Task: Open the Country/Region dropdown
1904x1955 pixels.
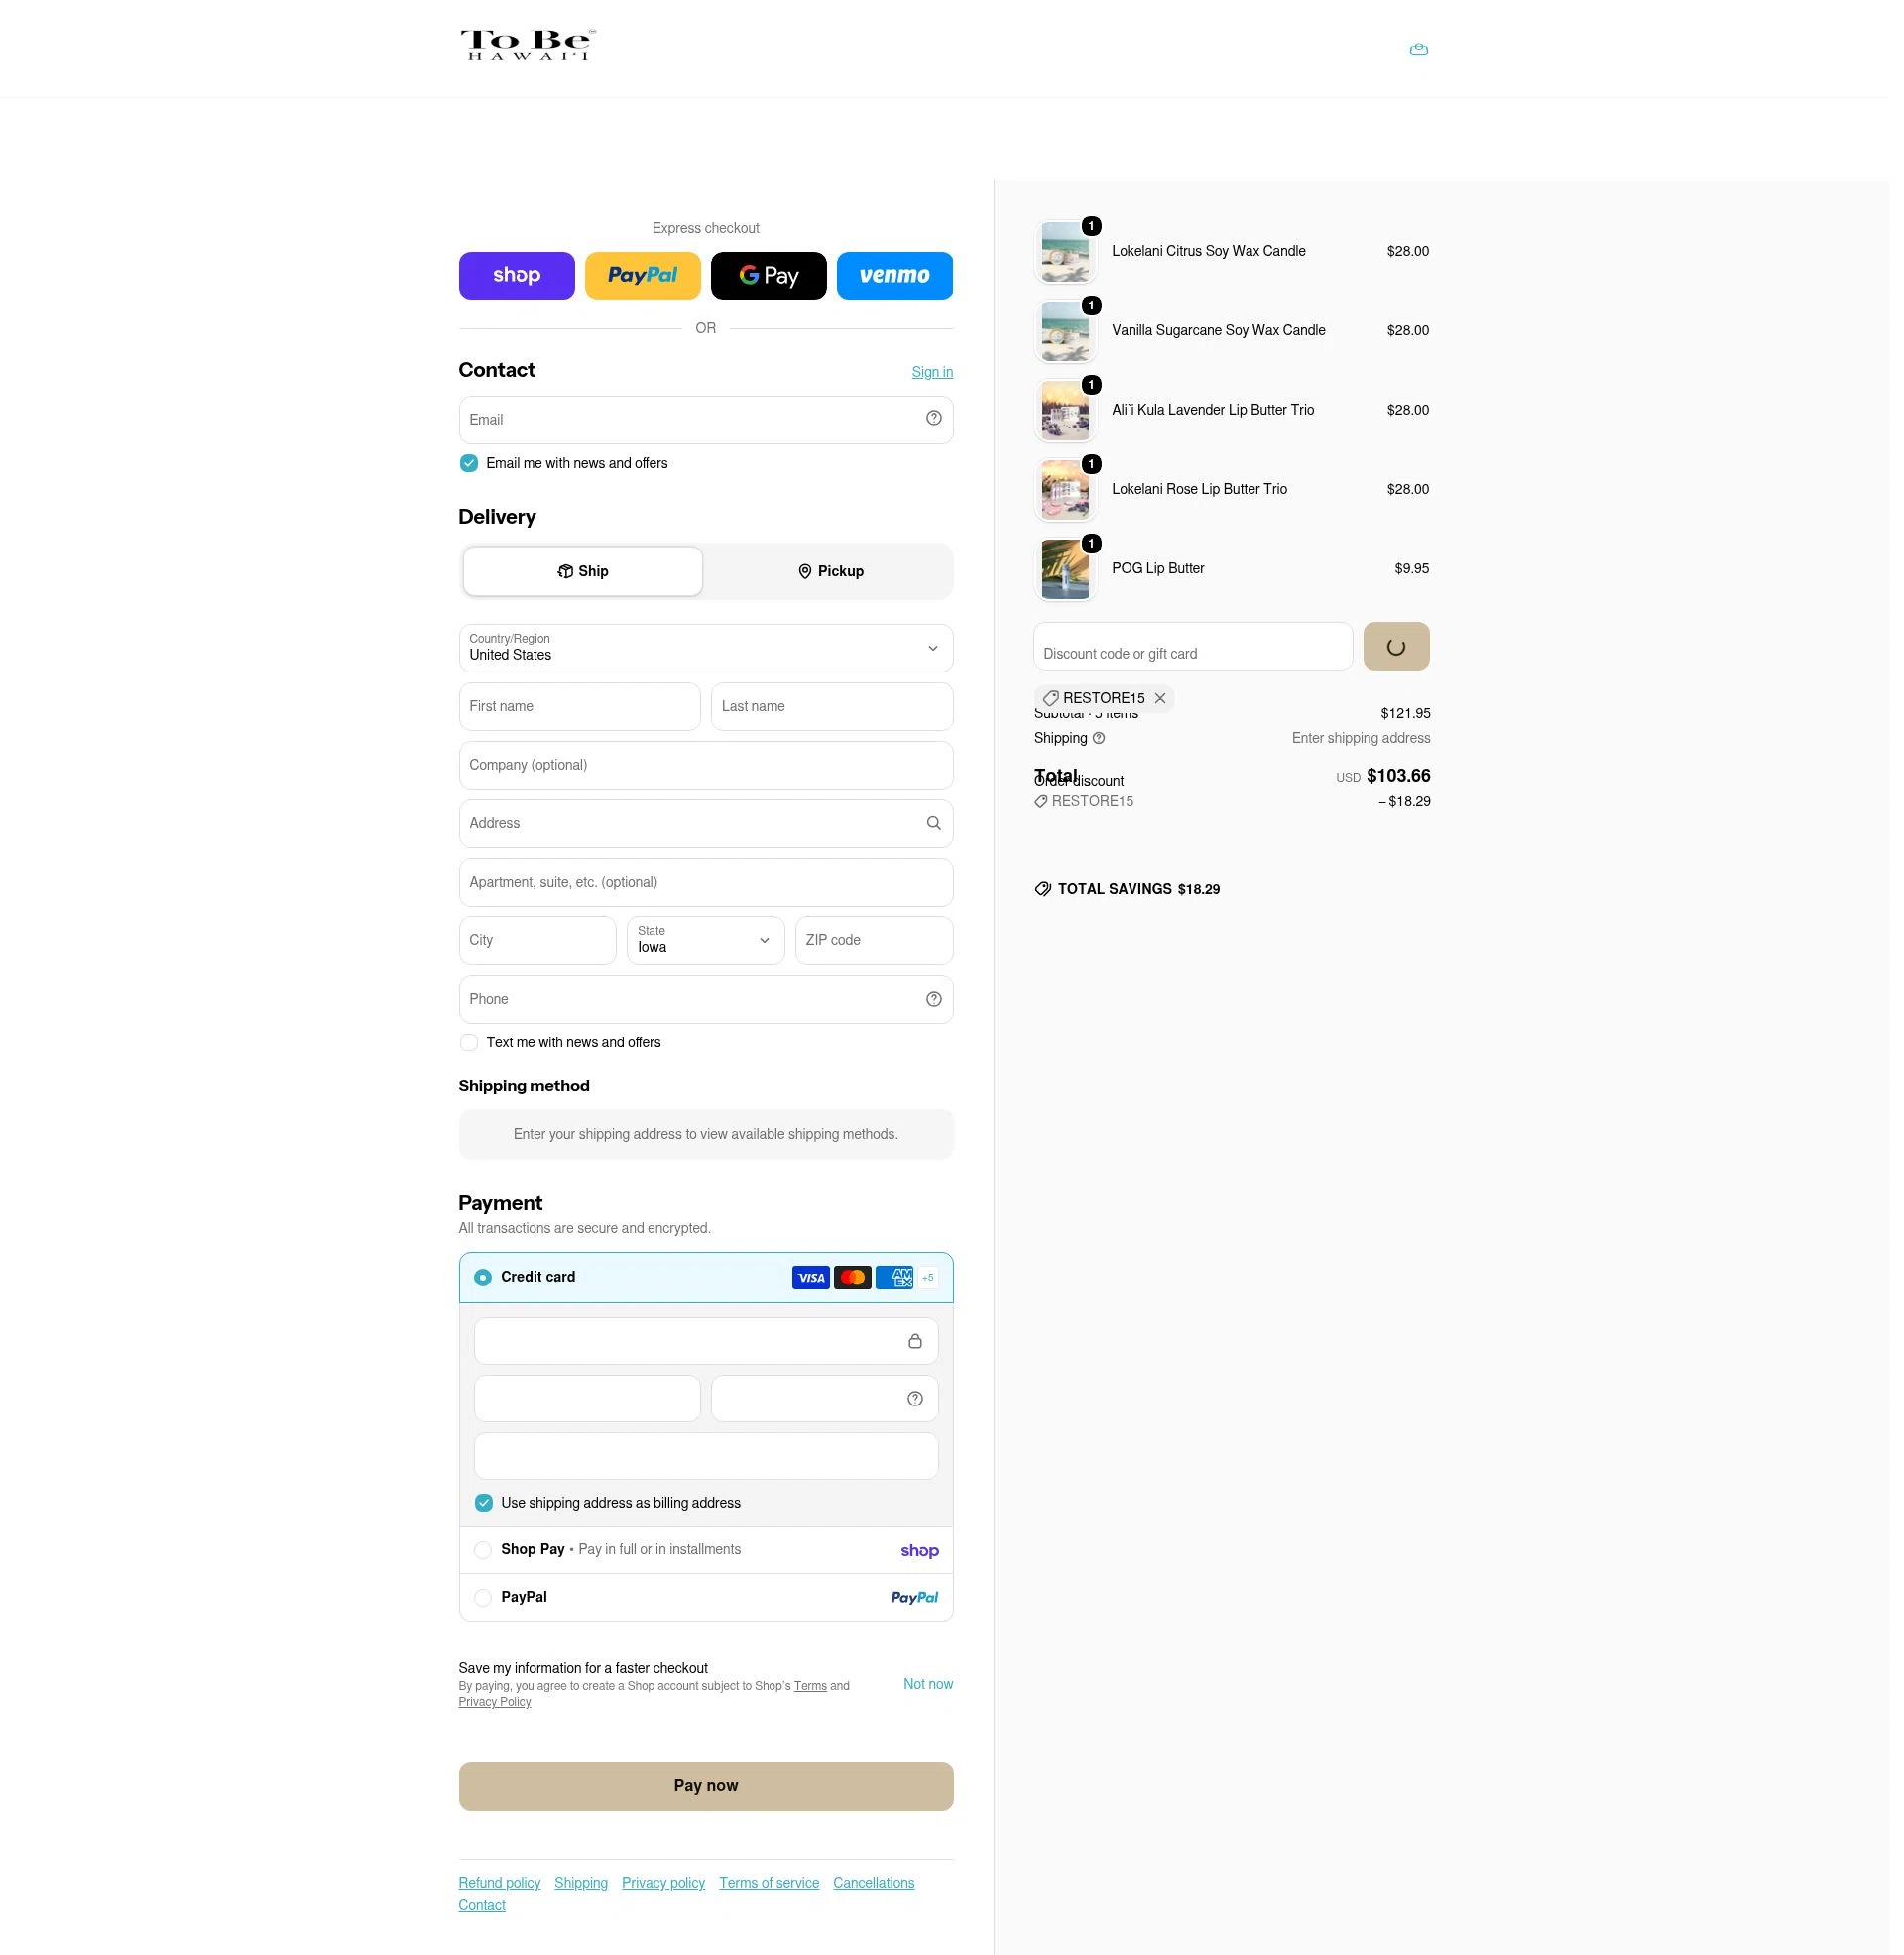Action: point(705,649)
